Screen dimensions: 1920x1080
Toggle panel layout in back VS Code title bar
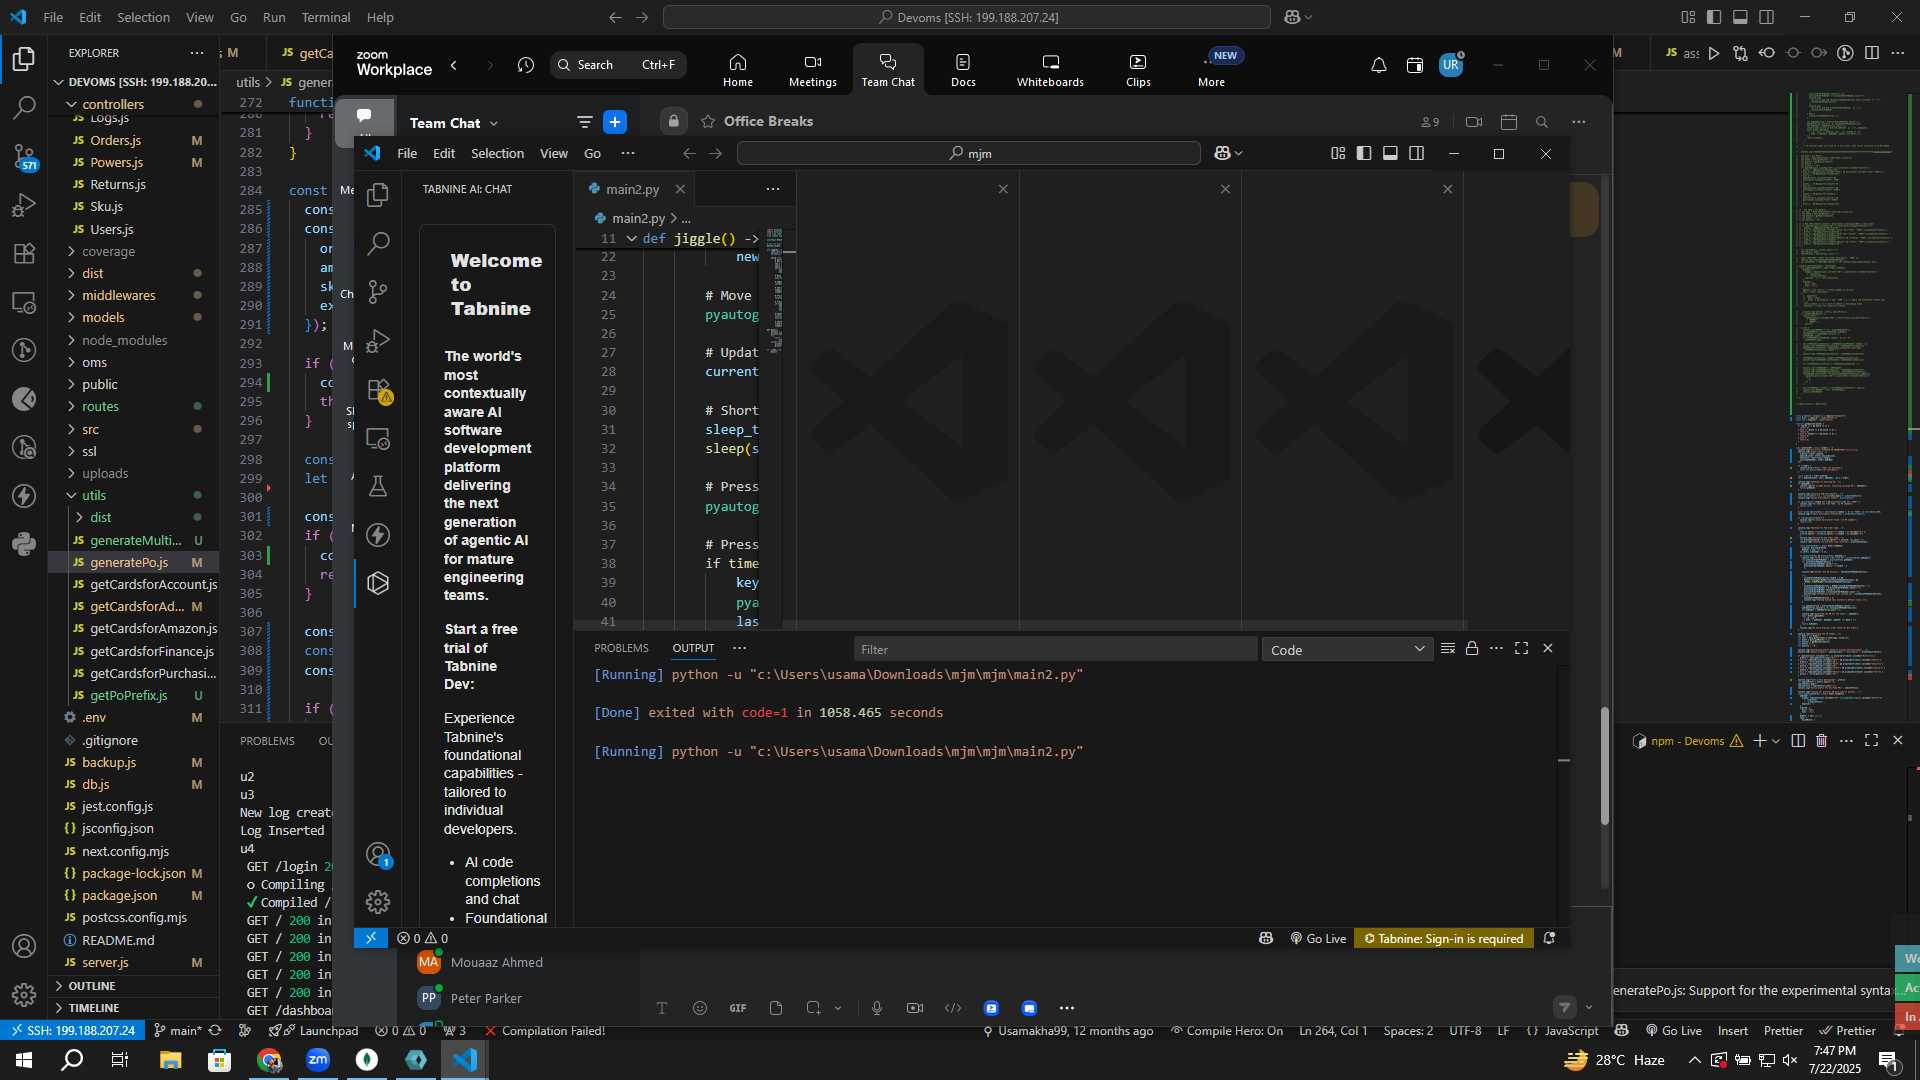coord(1740,17)
